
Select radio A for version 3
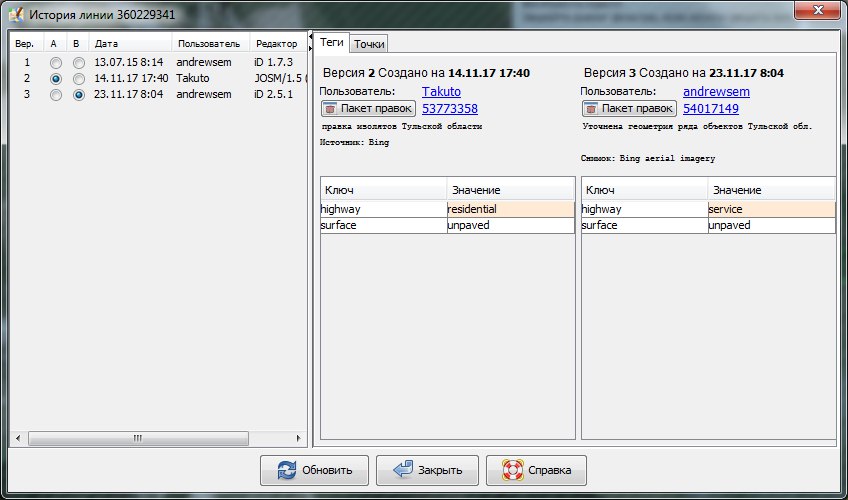56,95
